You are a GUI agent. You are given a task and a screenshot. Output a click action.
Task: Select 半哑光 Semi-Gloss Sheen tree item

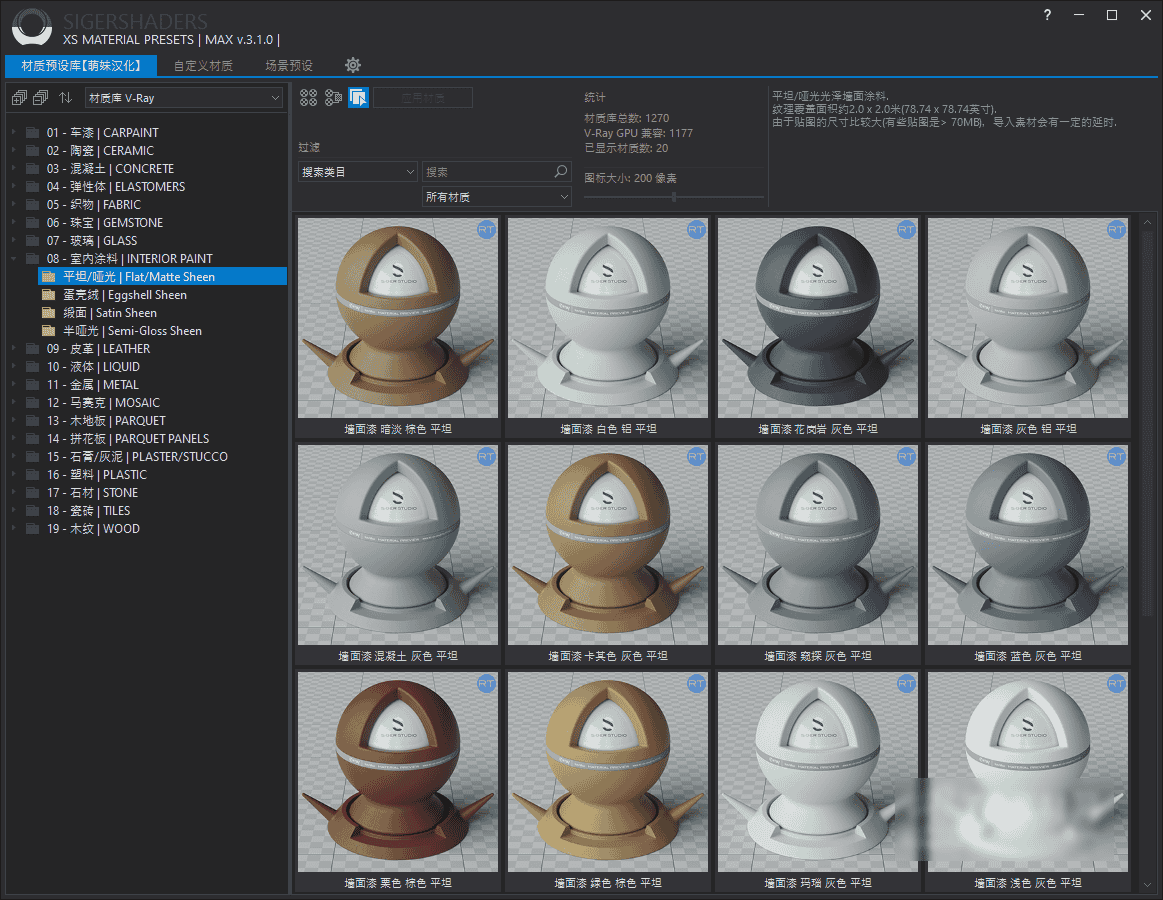point(132,330)
